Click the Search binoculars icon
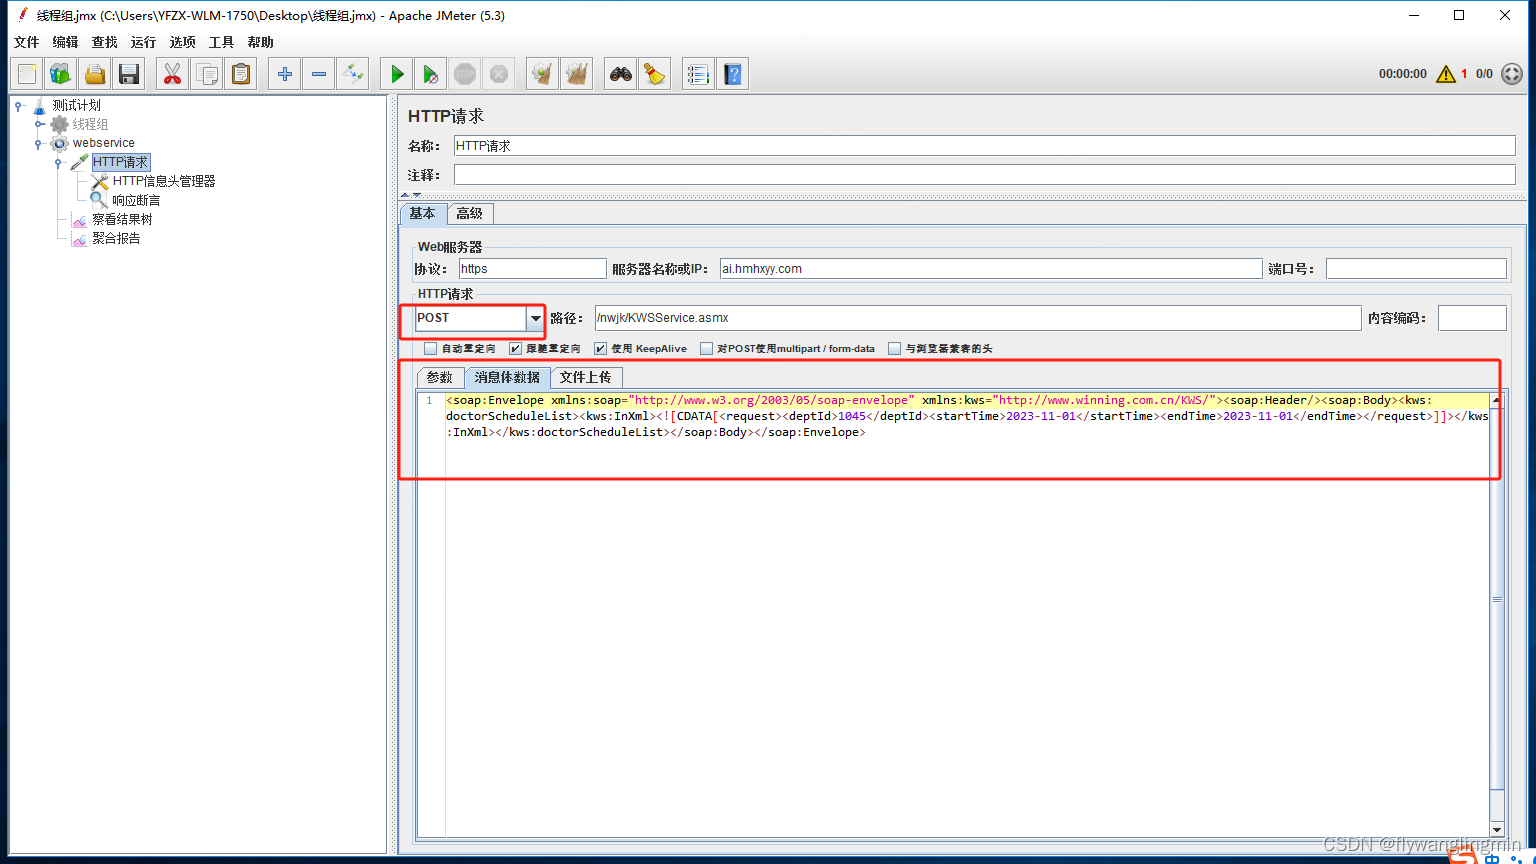The height and width of the screenshot is (864, 1536). click(619, 73)
